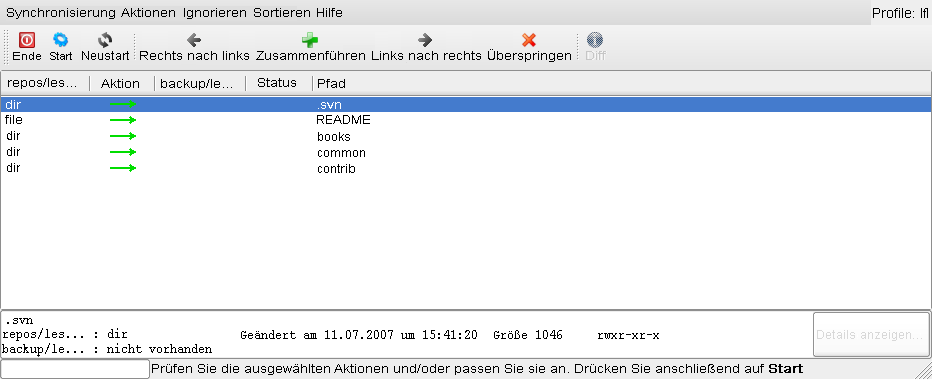Select the books path entry
This screenshot has height=379, width=932.
333,137
